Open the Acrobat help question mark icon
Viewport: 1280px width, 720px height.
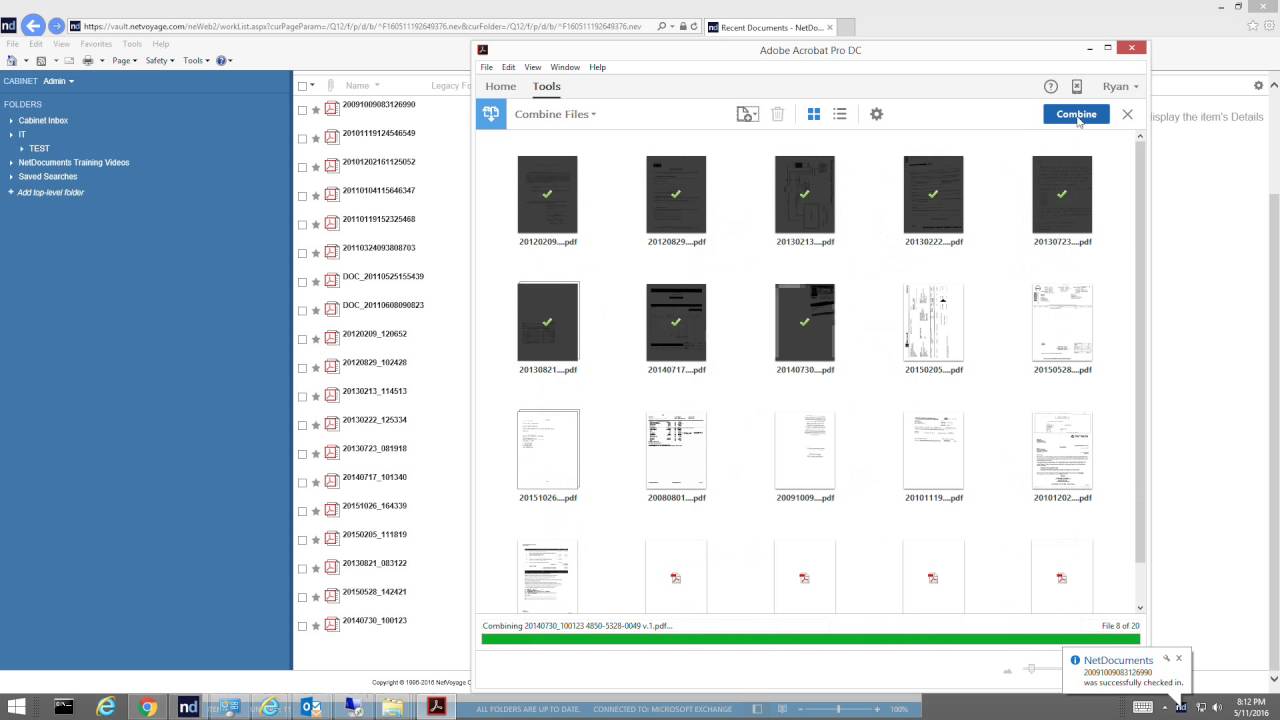1051,87
